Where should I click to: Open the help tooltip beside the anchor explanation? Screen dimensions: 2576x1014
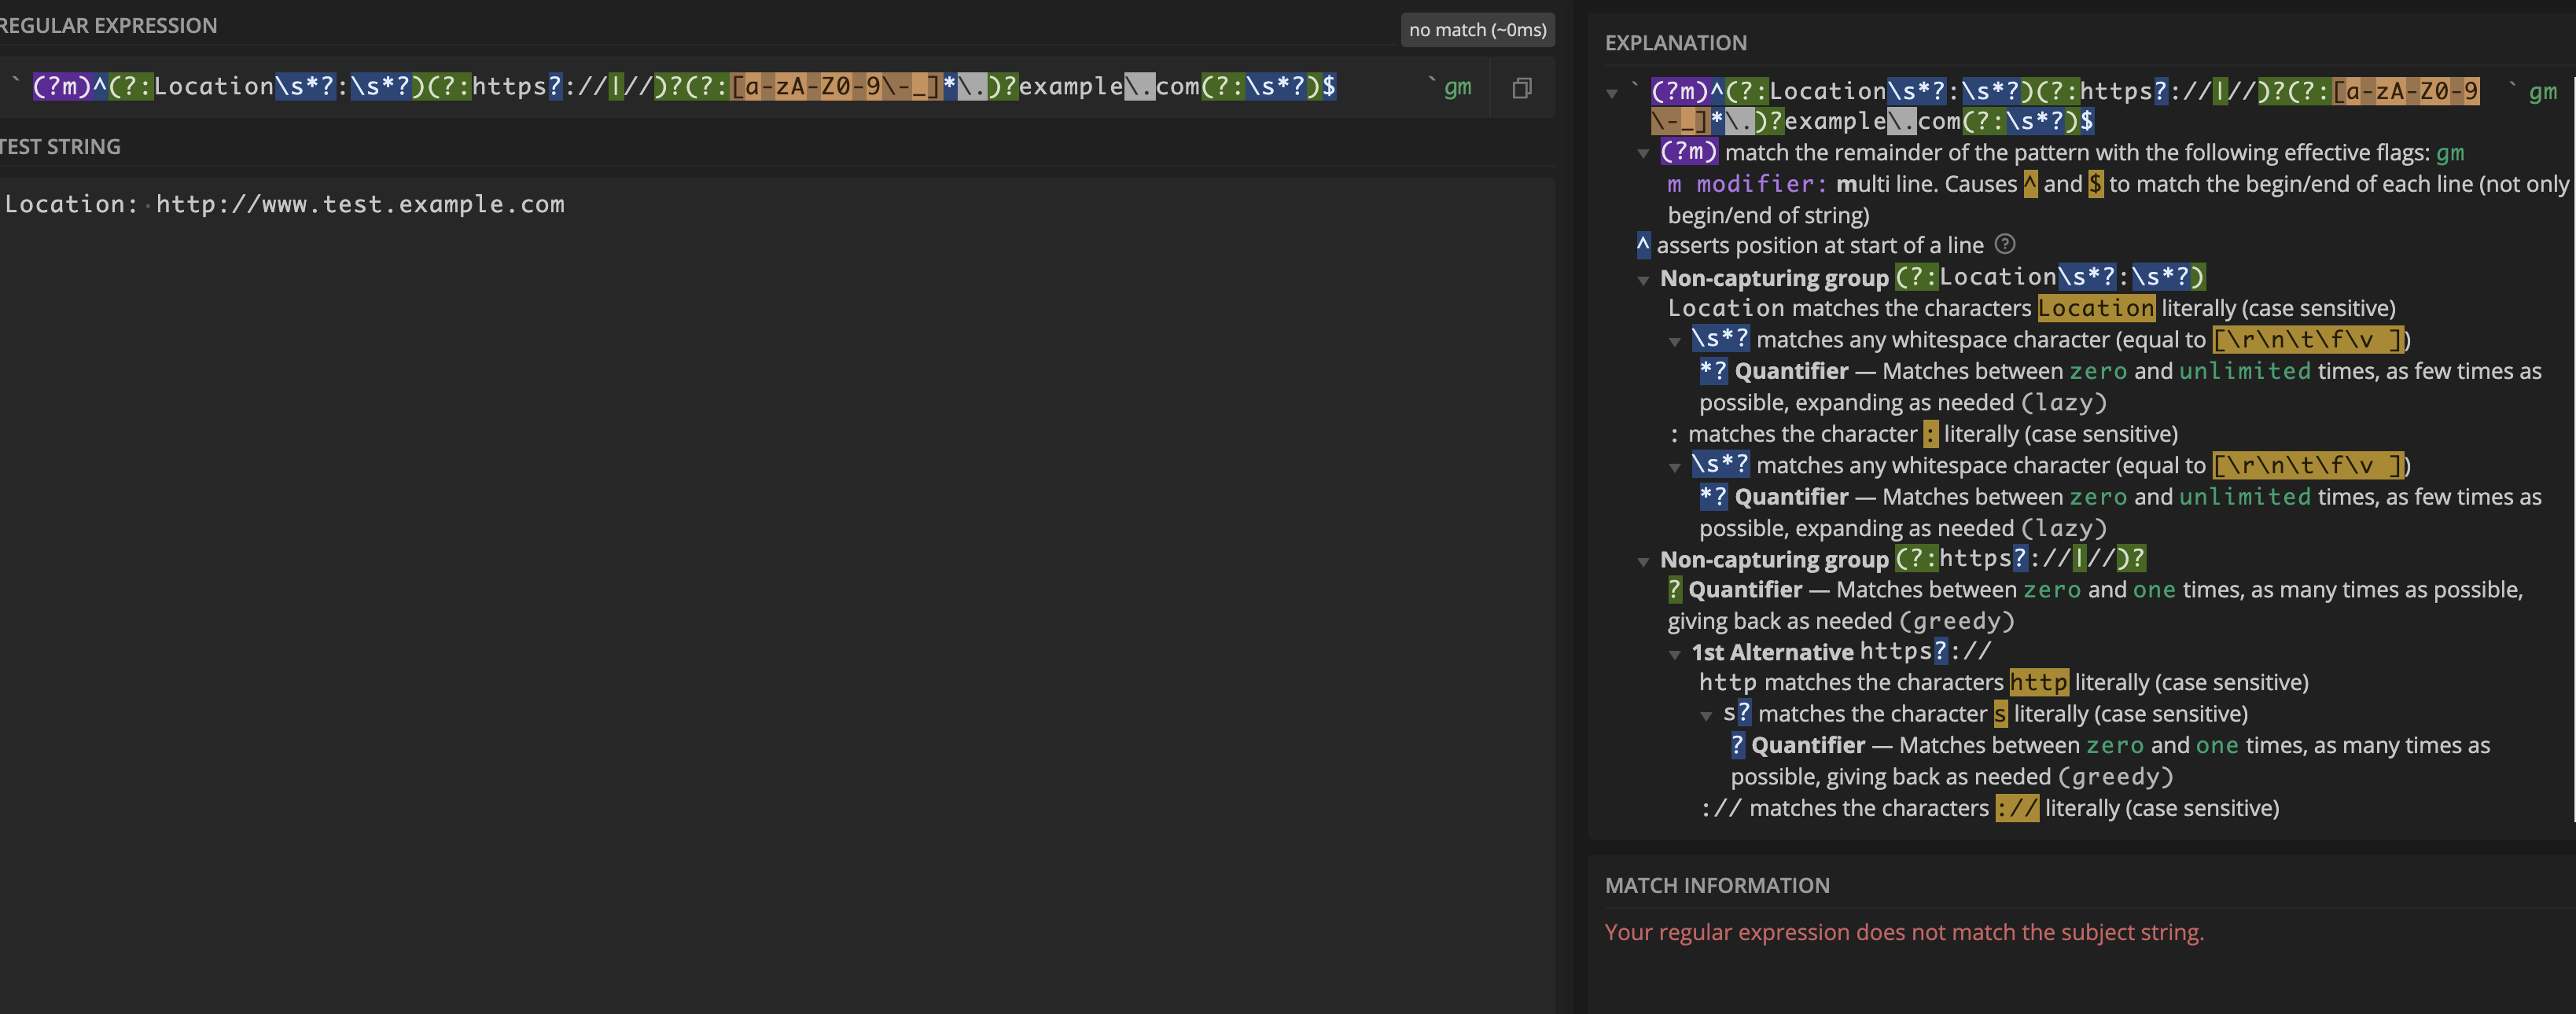pyautogui.click(x=2007, y=244)
